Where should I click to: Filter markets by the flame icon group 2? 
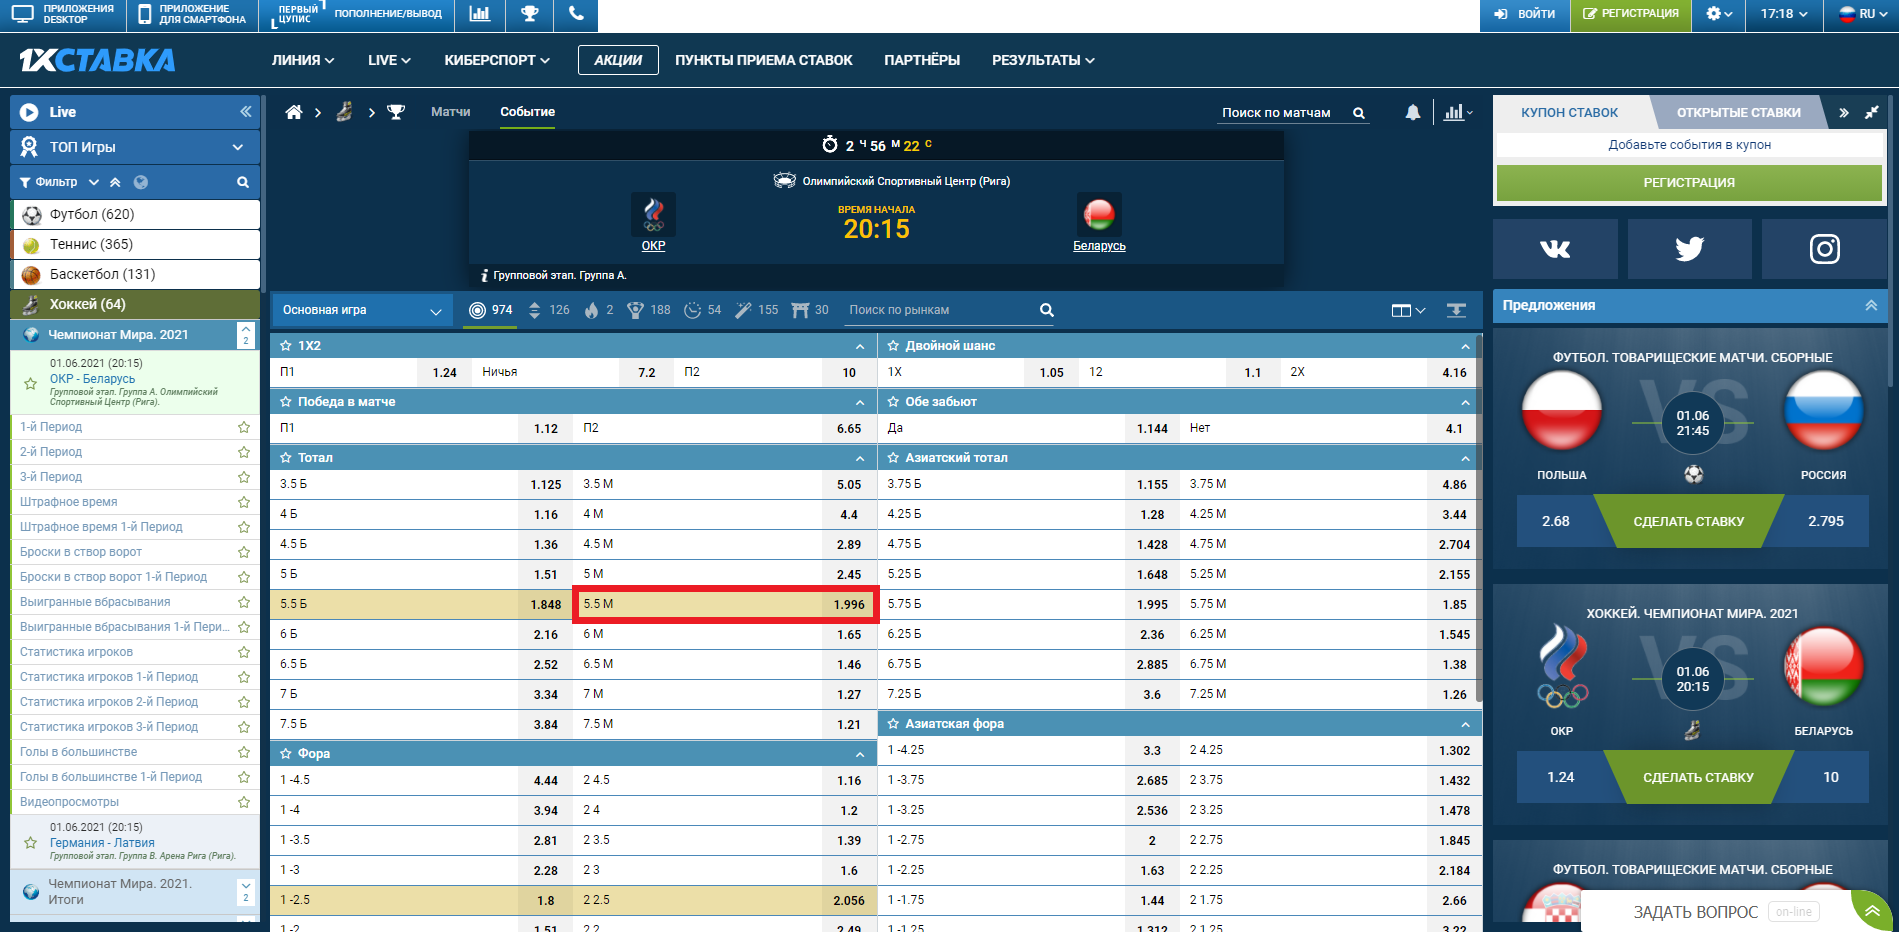pos(592,310)
